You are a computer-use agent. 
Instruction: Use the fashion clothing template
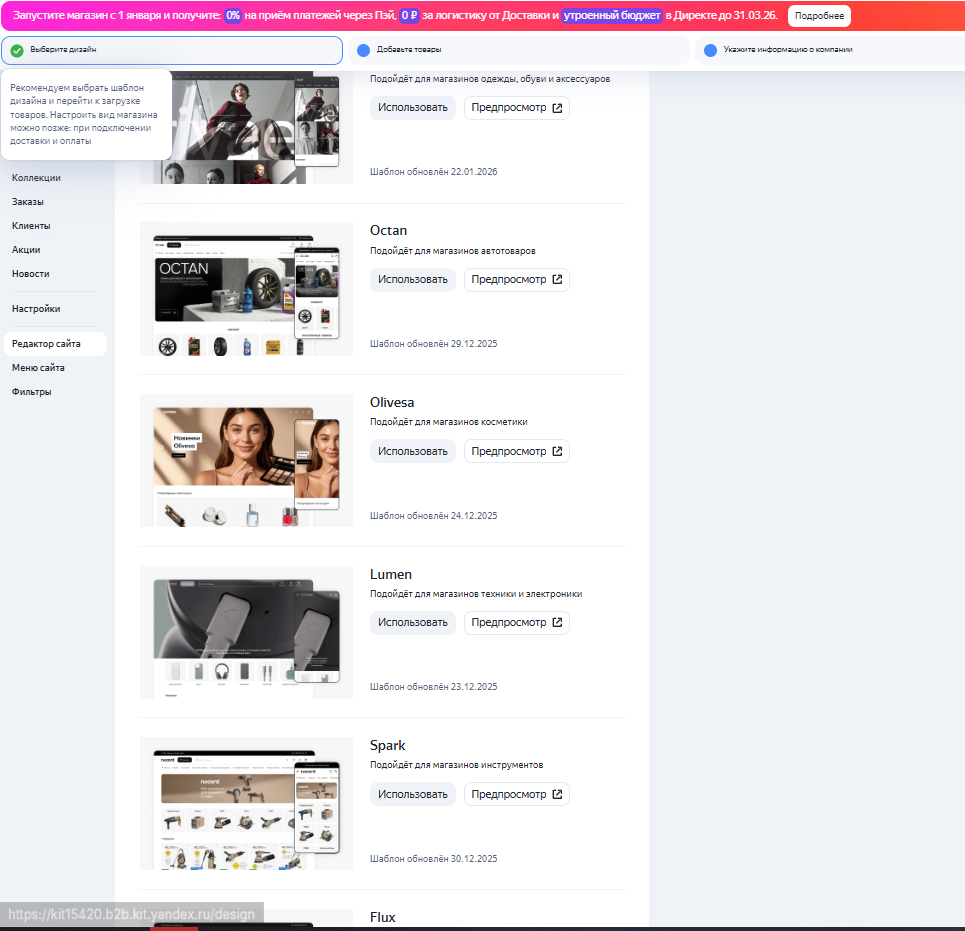[413, 108]
